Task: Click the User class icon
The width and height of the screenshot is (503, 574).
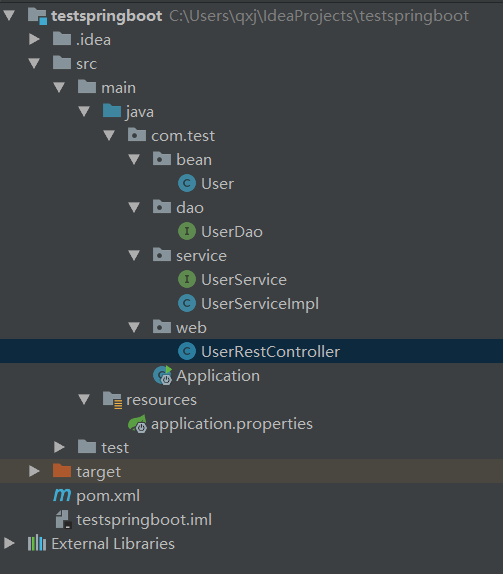Action: click(187, 183)
